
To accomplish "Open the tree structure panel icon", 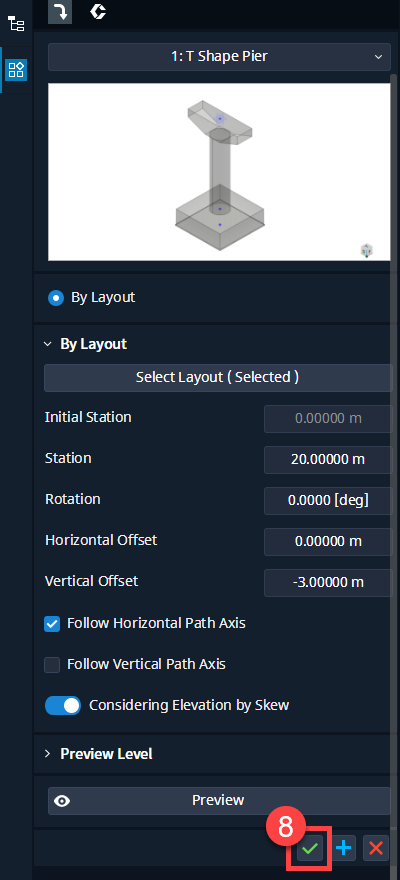I will pos(16,24).
